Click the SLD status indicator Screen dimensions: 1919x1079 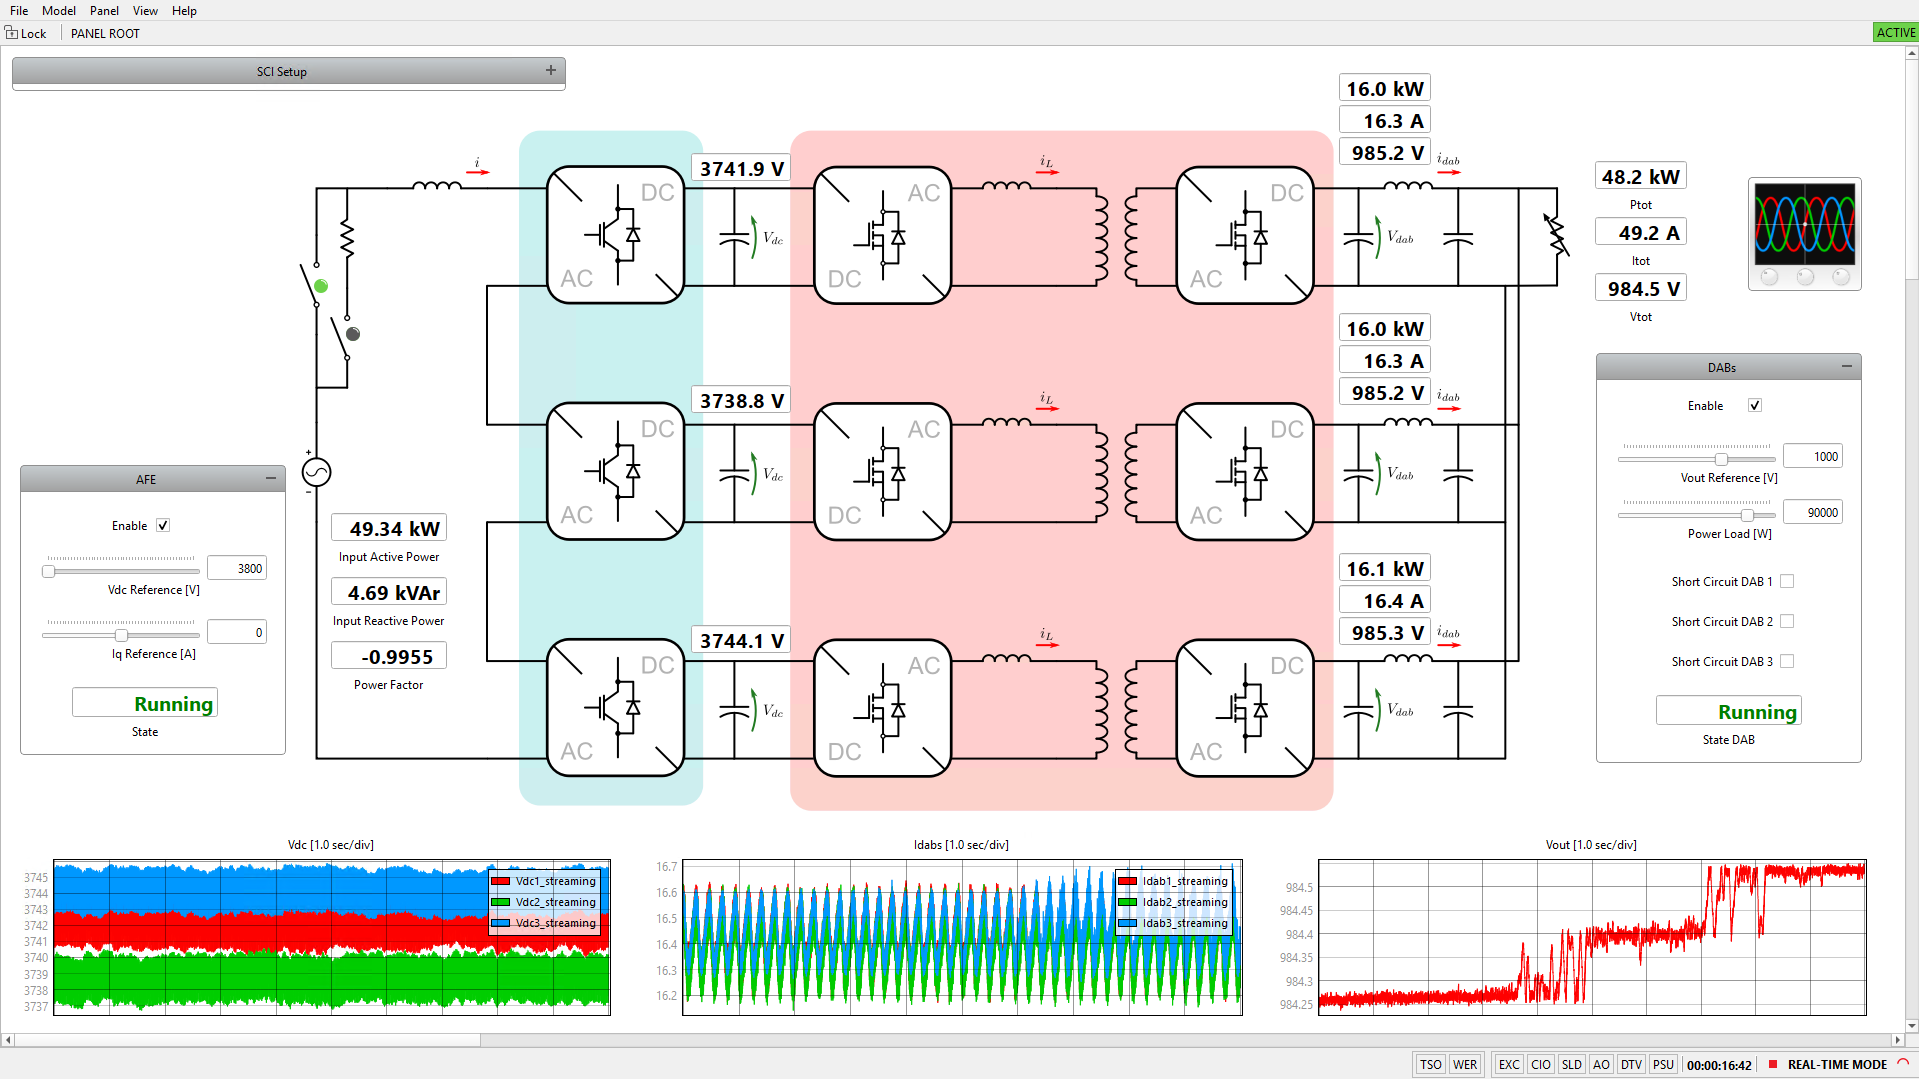point(1572,1065)
